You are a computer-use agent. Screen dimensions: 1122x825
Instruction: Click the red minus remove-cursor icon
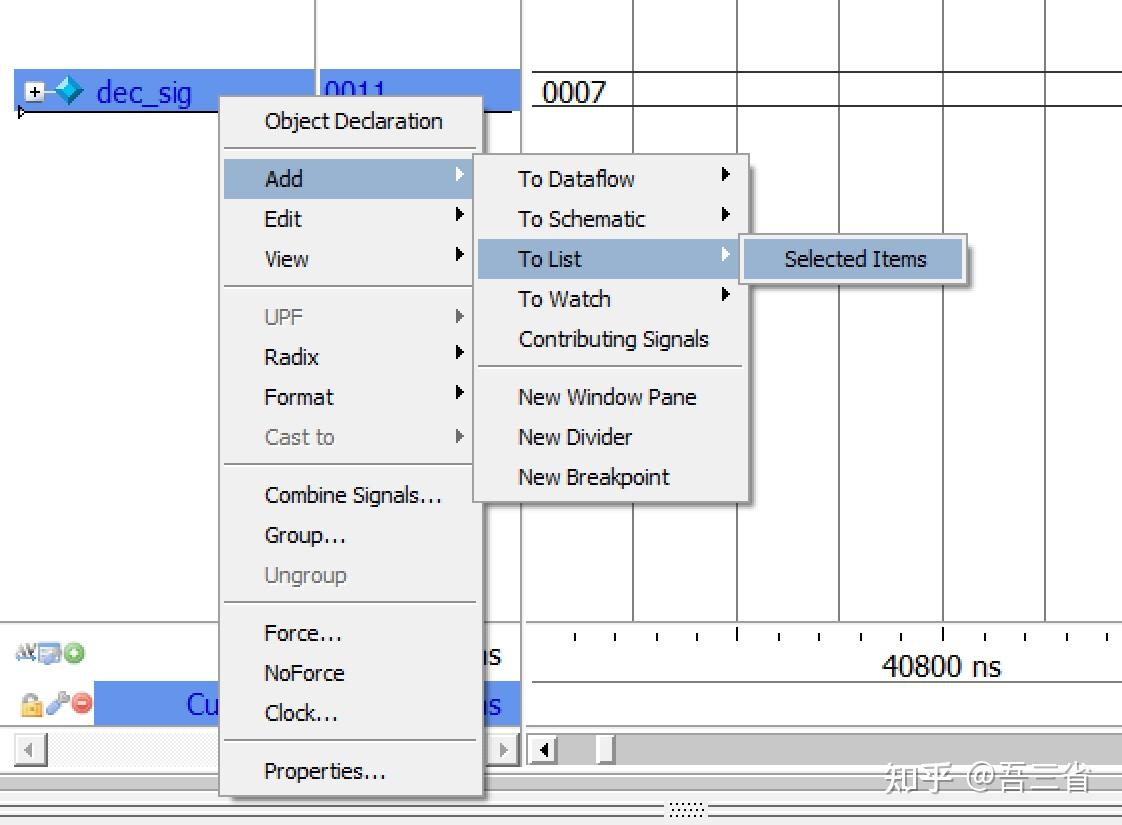(x=82, y=703)
